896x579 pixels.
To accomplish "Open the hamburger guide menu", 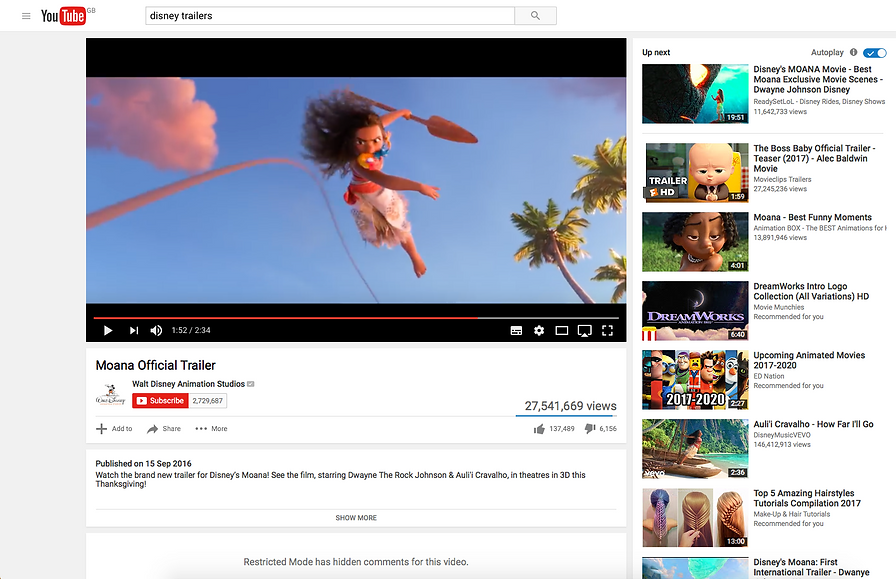I will (x=26, y=16).
